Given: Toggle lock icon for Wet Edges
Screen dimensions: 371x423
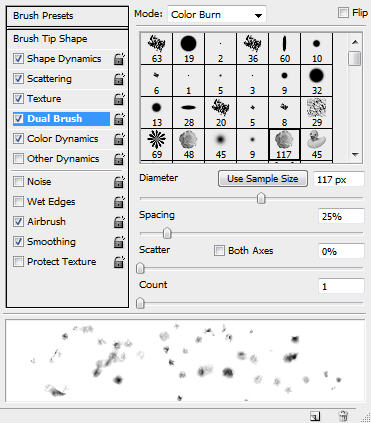Looking at the screenshot, I should pyautogui.click(x=119, y=202).
